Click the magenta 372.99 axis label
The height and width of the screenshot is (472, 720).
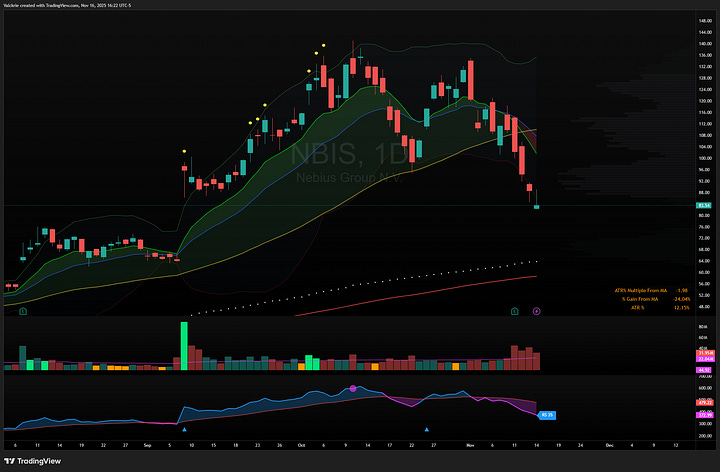point(705,415)
